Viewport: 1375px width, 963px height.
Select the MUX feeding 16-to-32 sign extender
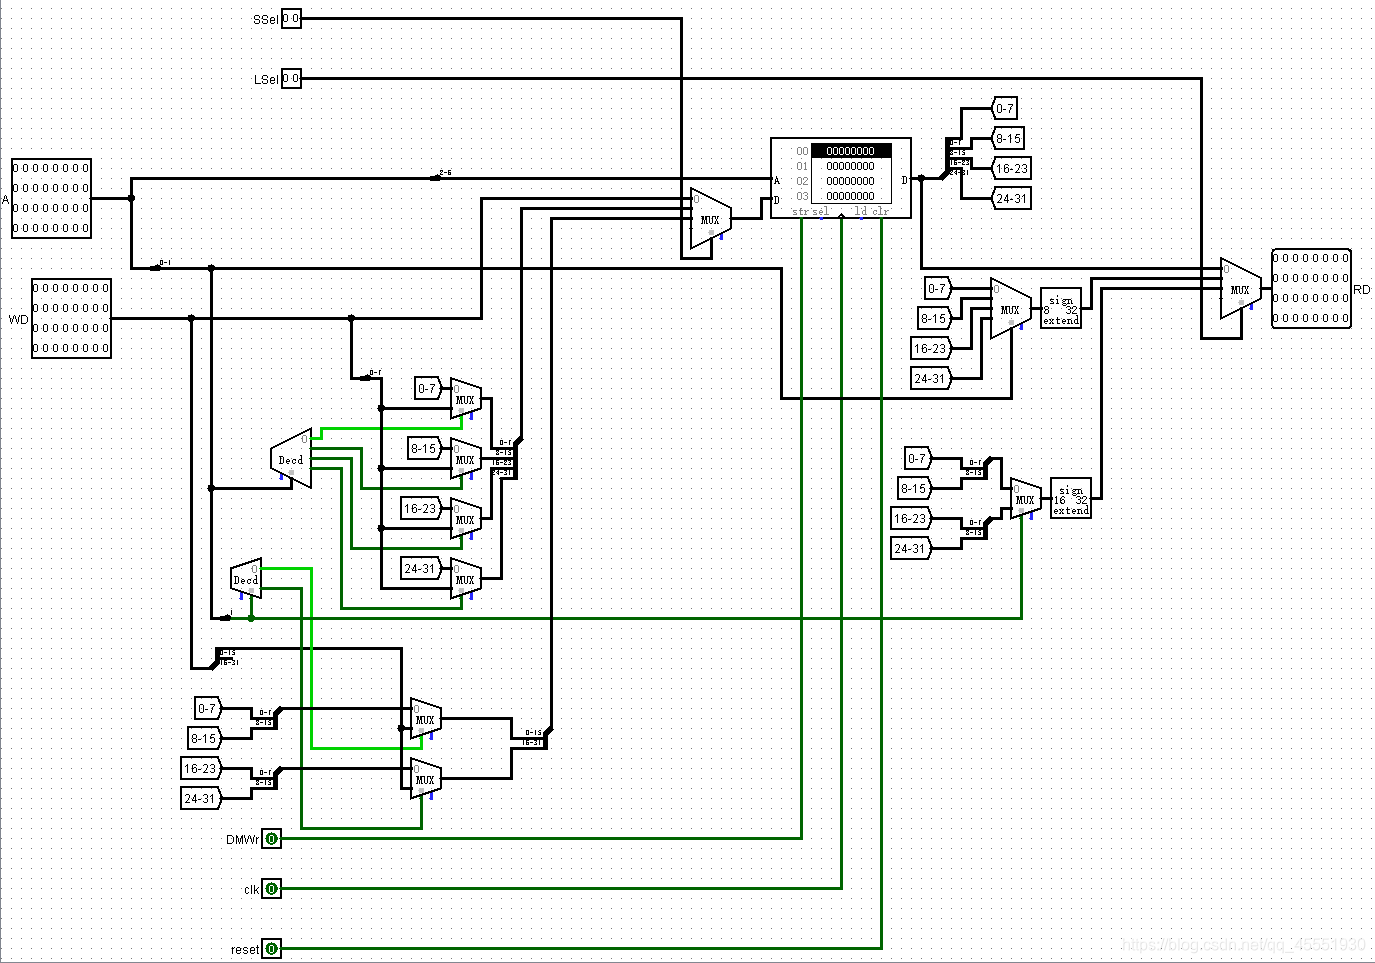(x=1026, y=498)
